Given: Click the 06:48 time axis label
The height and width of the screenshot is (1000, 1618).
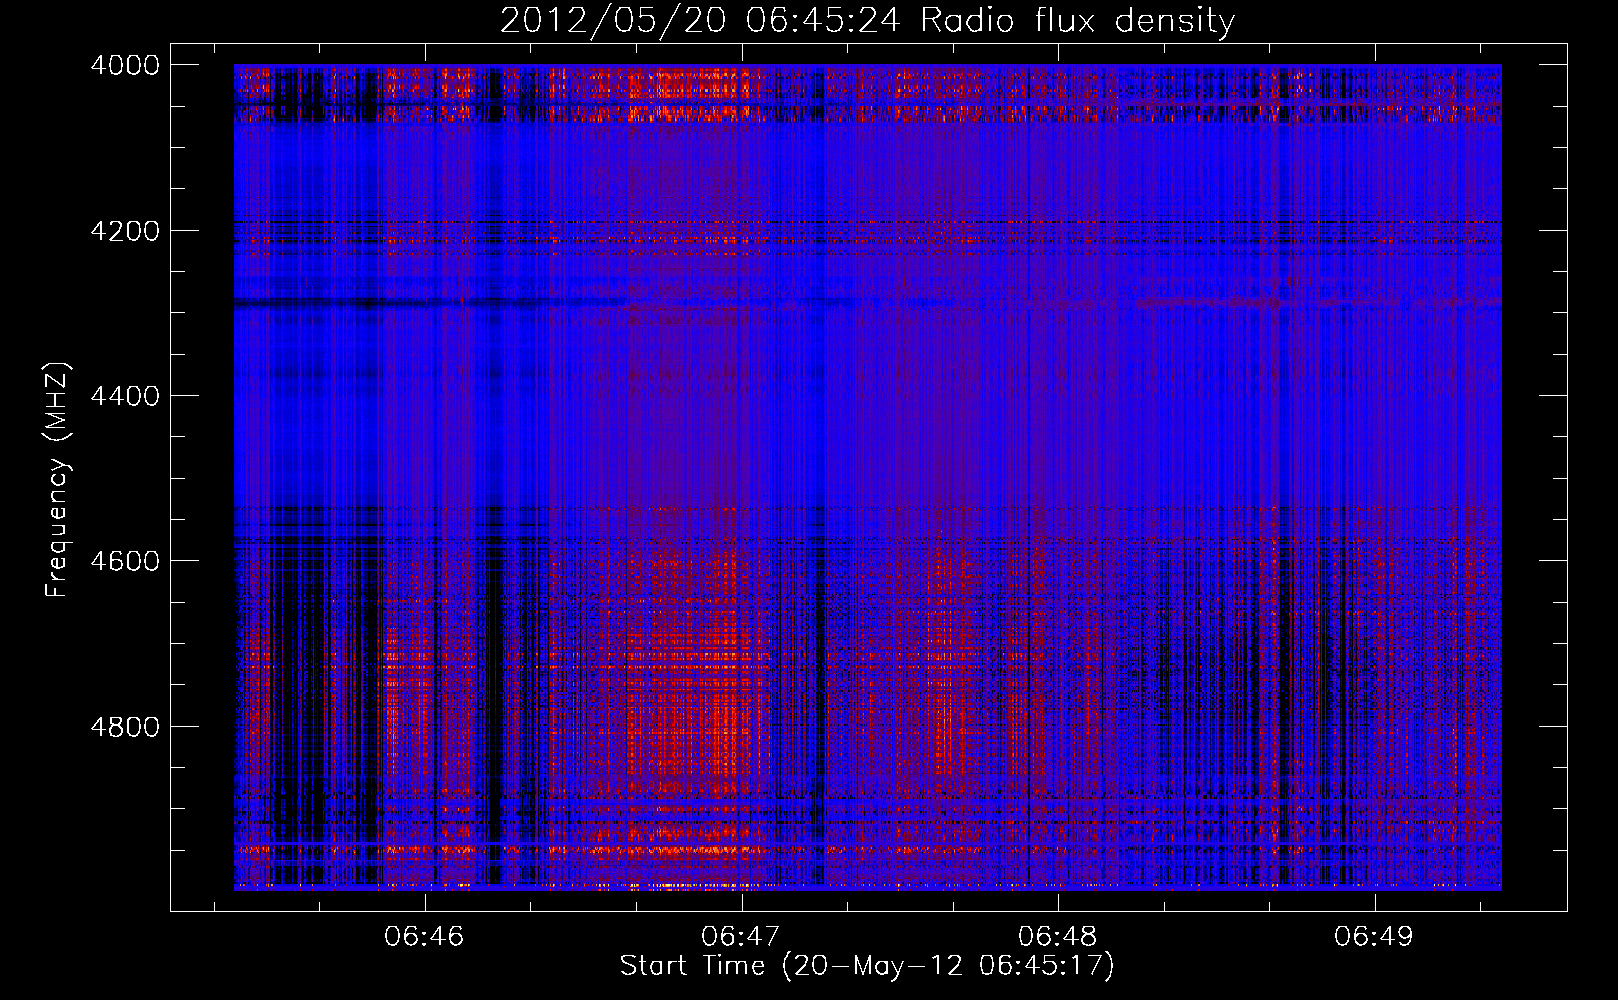Looking at the screenshot, I should coord(1058,936).
